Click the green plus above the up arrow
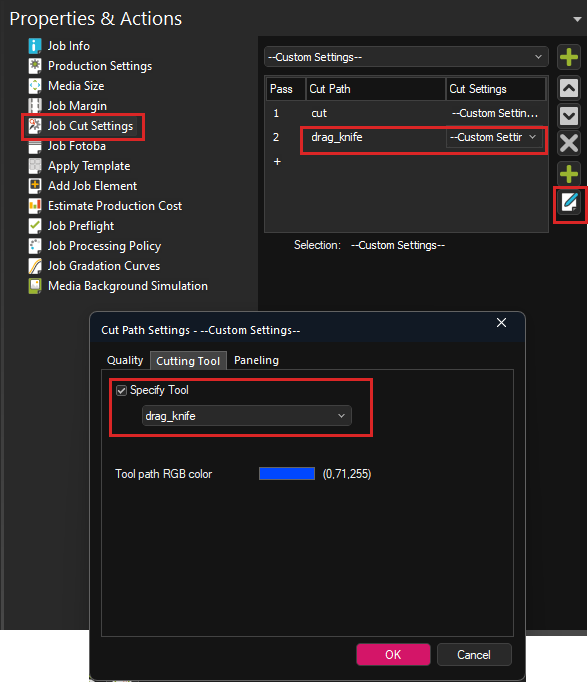The width and height of the screenshot is (588, 682). coord(569,57)
